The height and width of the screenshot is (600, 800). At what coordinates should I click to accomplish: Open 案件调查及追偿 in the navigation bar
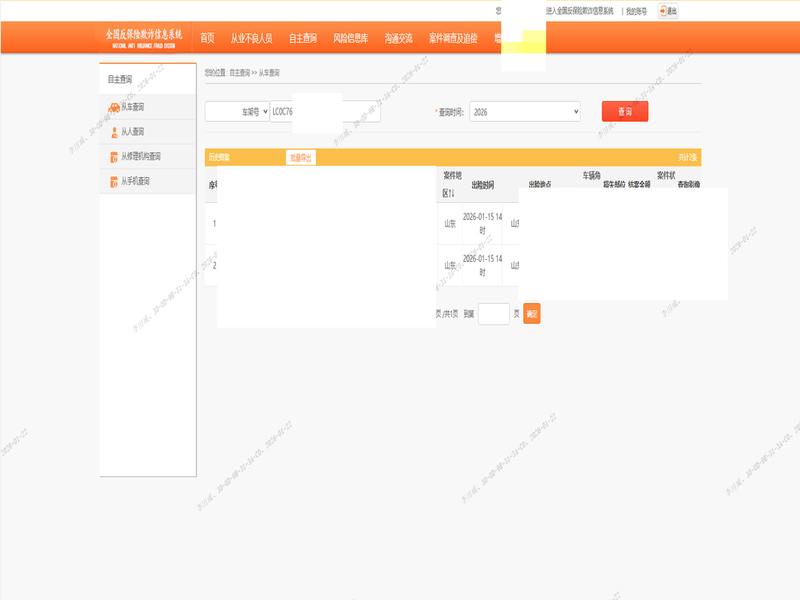[x=453, y=38]
